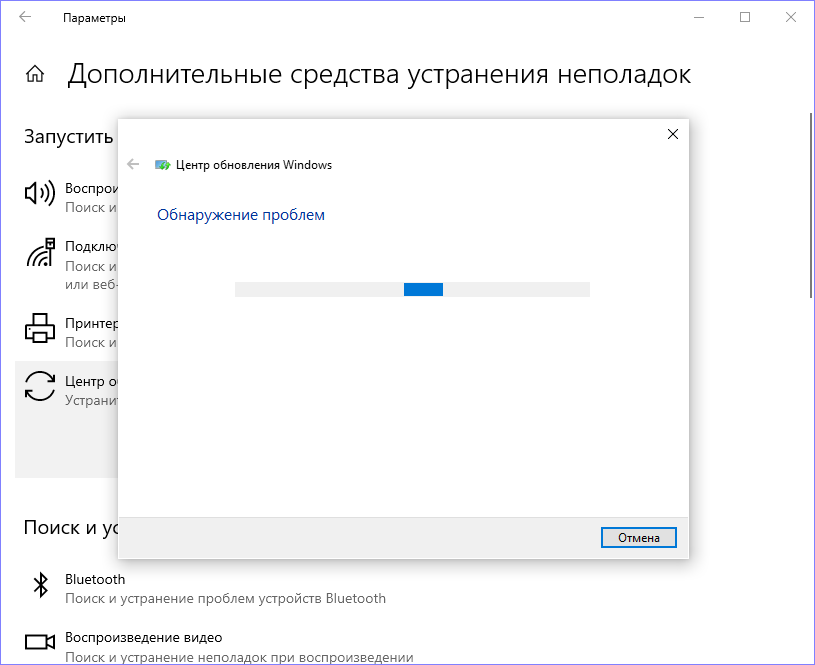The width and height of the screenshot is (815, 665).
Task: Click the Обнаружение проблем progress bar
Action: pos(412,290)
